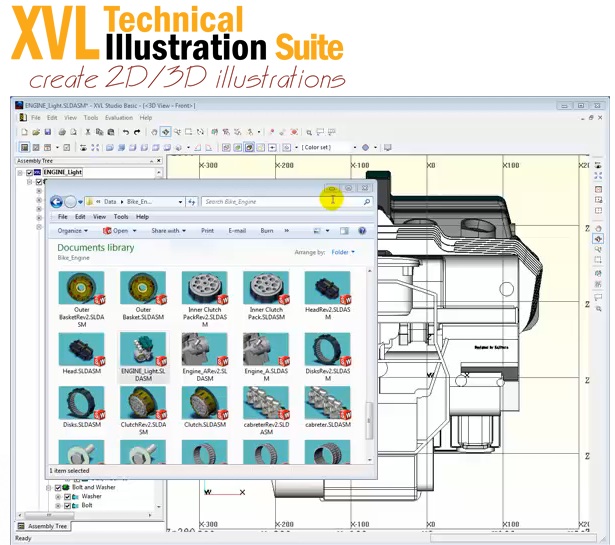
Task: Click the Assembly Tree panel close X
Action: (x=159, y=161)
